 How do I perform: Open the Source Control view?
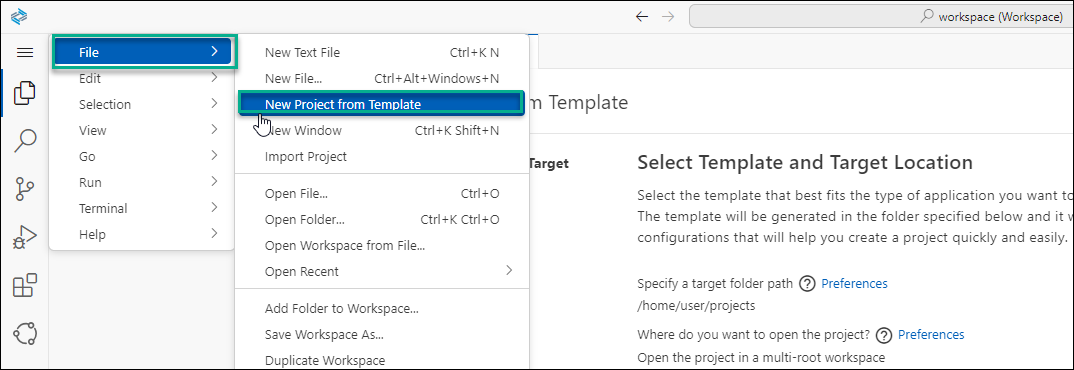(x=25, y=188)
